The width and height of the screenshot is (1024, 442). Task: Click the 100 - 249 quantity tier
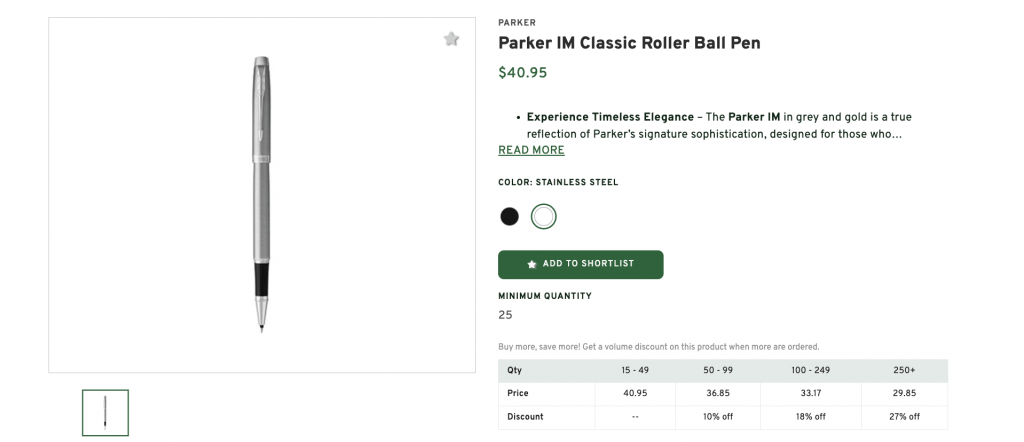pos(811,370)
